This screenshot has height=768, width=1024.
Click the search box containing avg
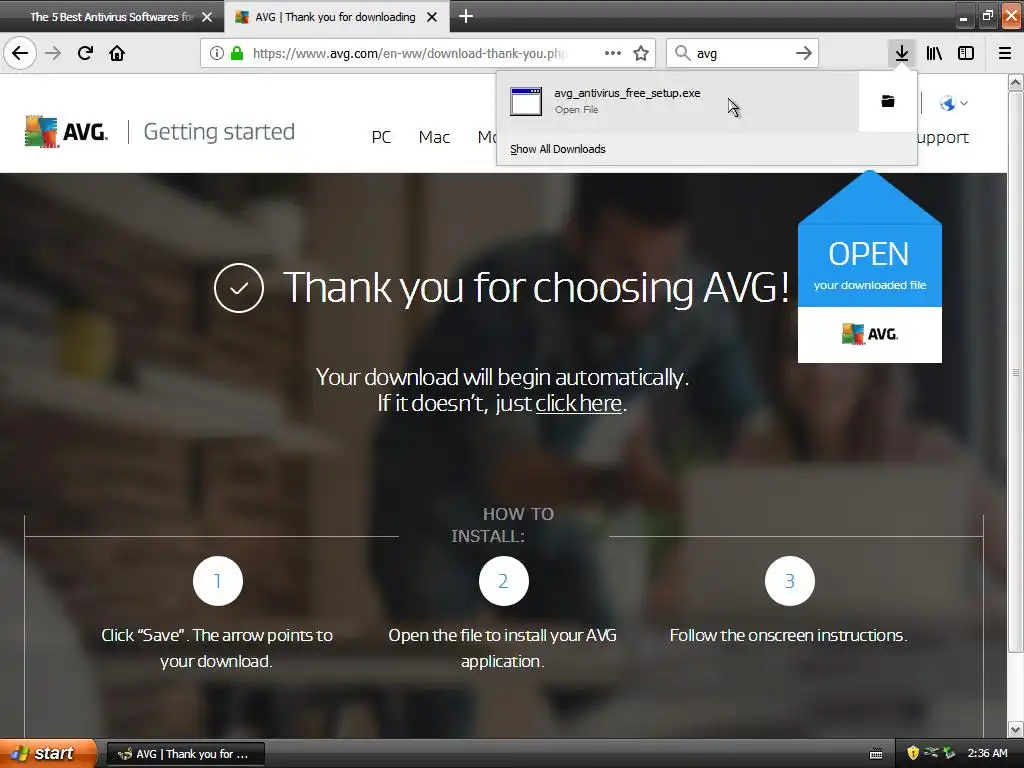tap(743, 53)
